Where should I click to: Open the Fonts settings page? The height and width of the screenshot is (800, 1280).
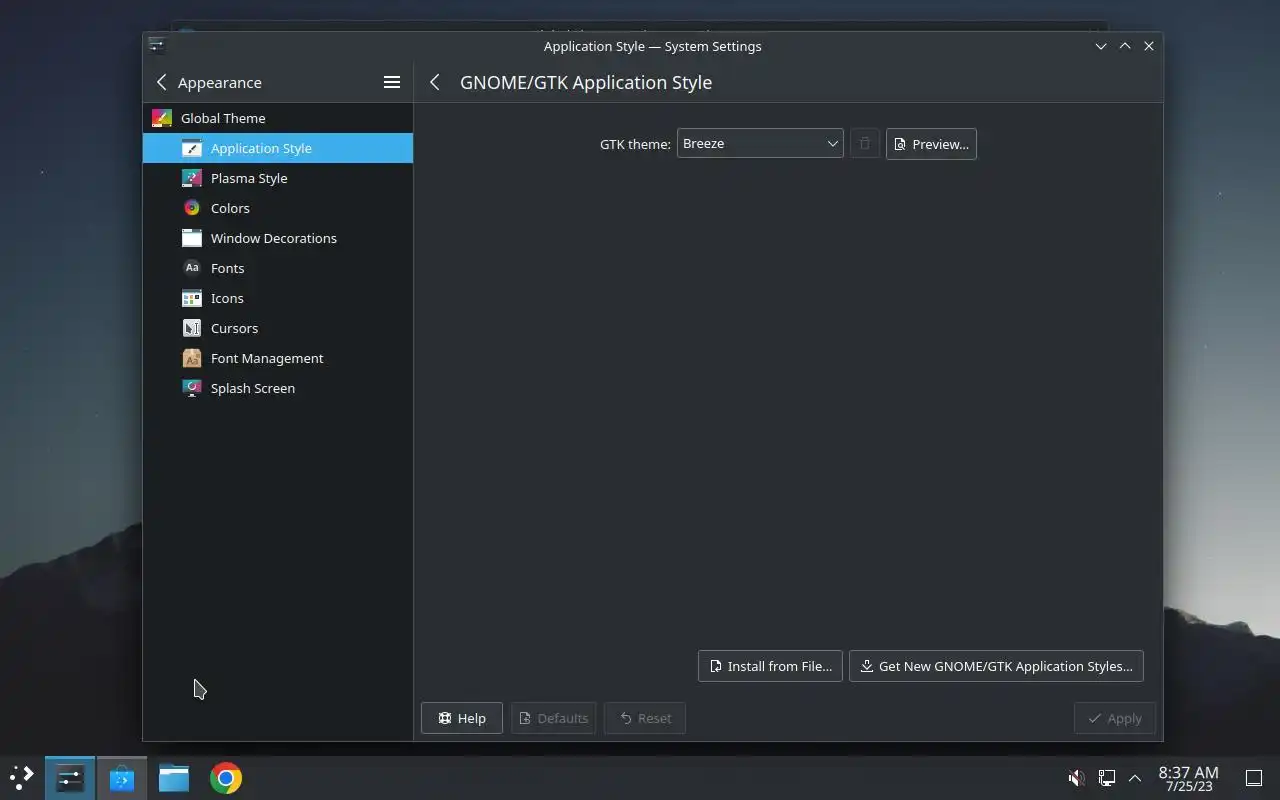[x=278, y=268]
